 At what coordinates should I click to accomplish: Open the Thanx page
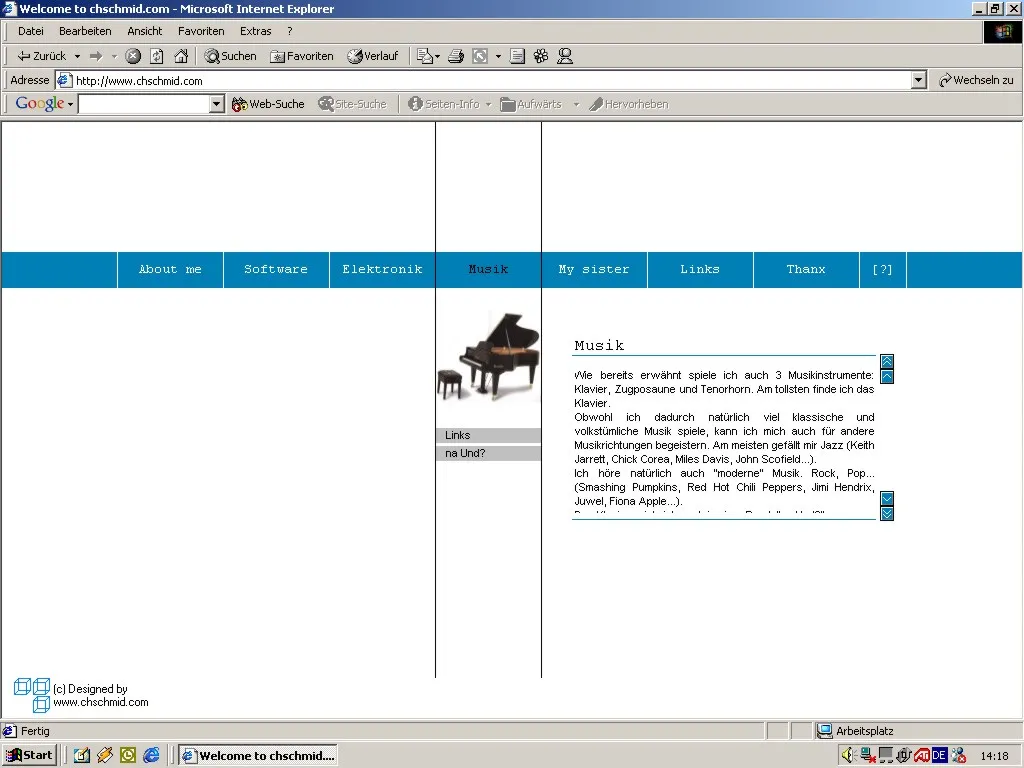pos(806,270)
